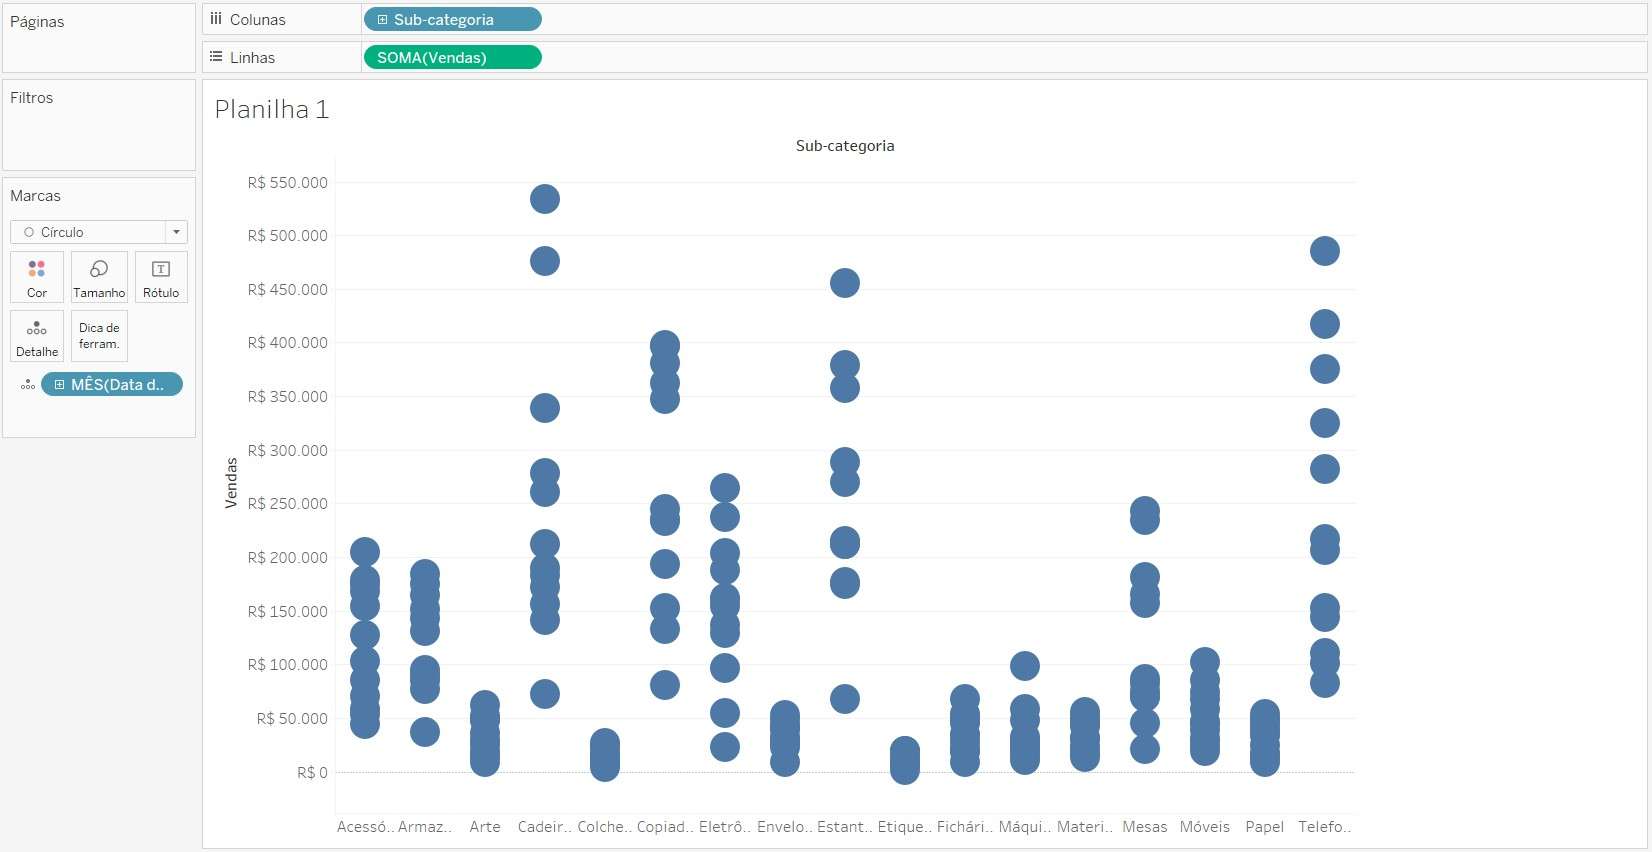Select the SOMA(Vendas) pill on Linhas
The image size is (1652, 852).
pos(453,58)
